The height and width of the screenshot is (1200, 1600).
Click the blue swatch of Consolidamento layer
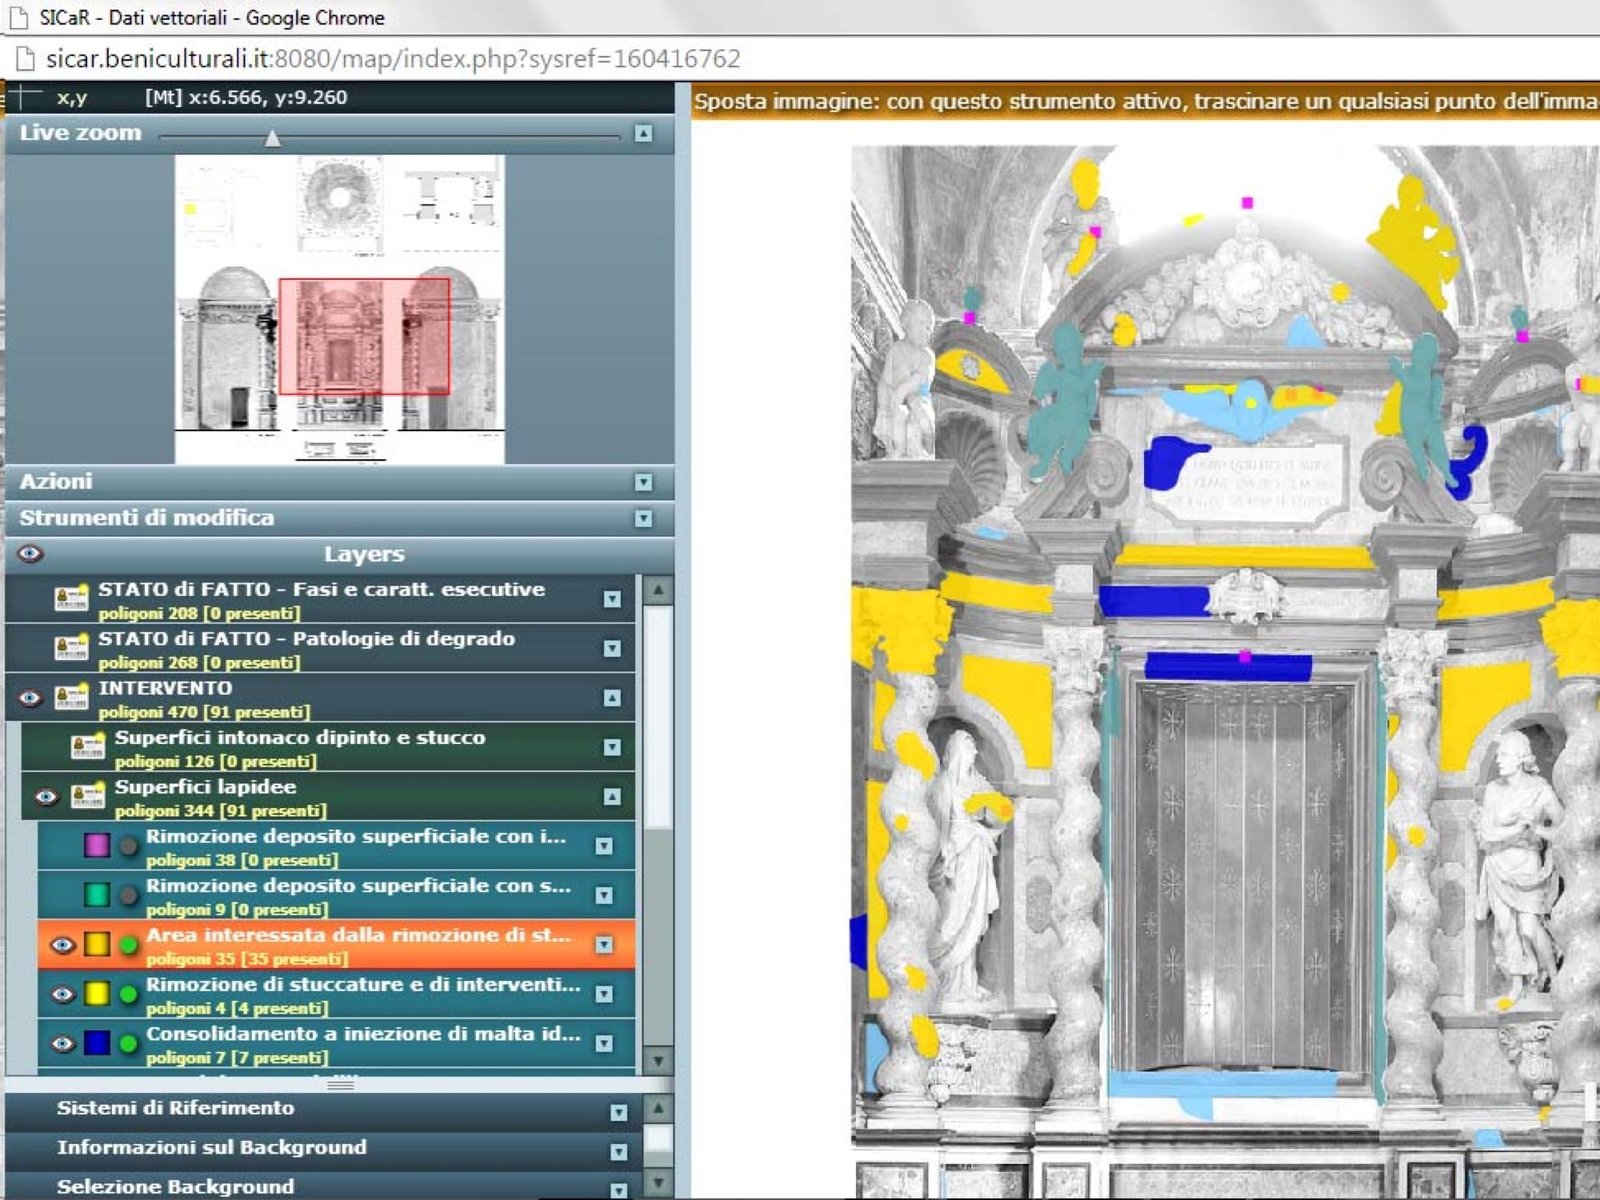click(96, 1043)
